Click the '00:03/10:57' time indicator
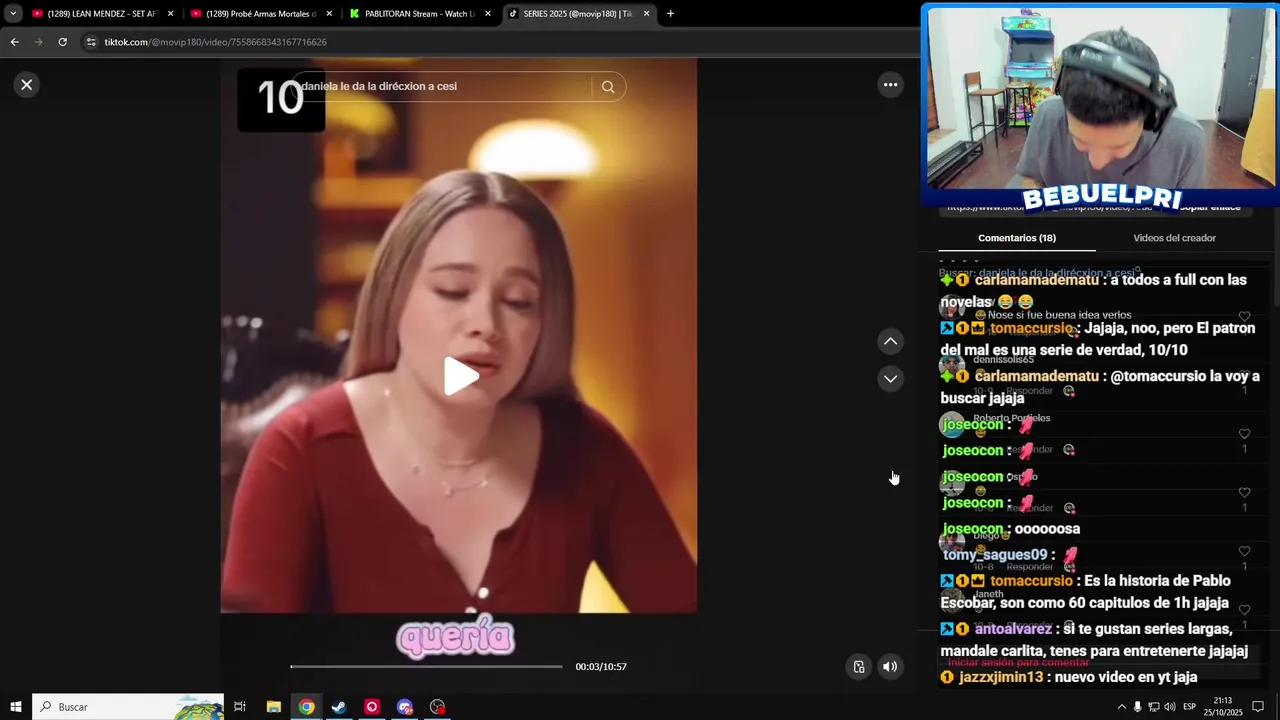Viewport: 1280px width, 720px height. click(x=601, y=667)
